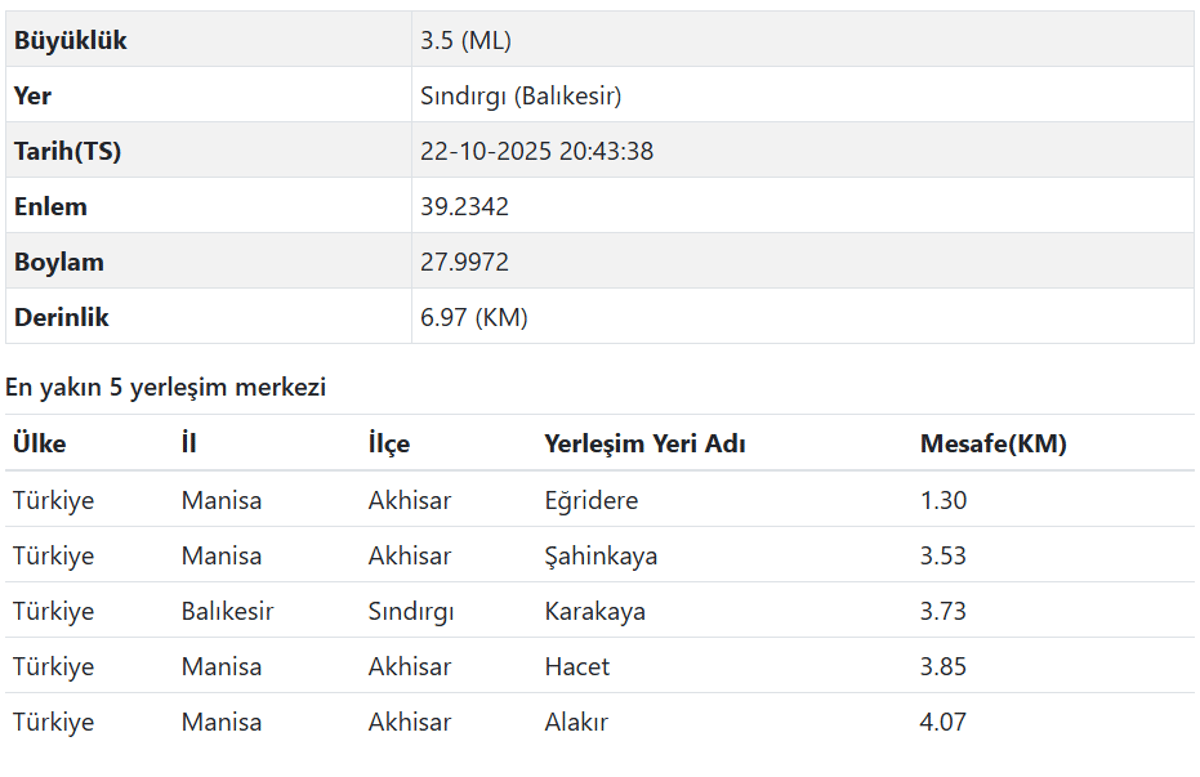This screenshot has height=777, width=1200.
Task: Click the Yerleşim Yeri Adı column header
Action: (645, 444)
